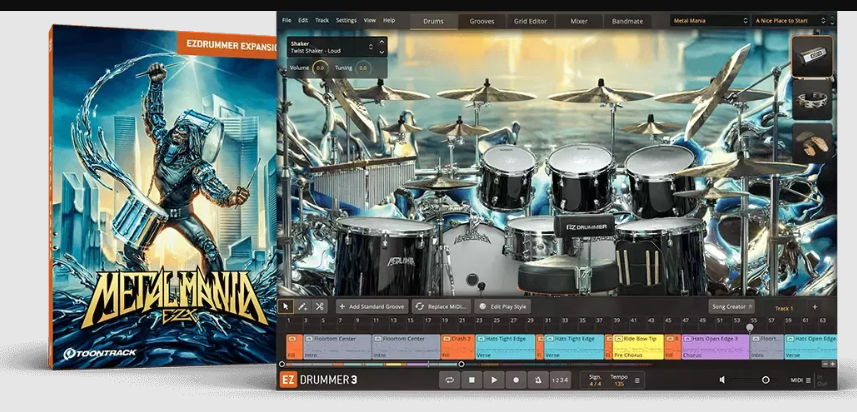The width and height of the screenshot is (857, 412).
Task: Select the Chorus song block
Action: coord(715,347)
